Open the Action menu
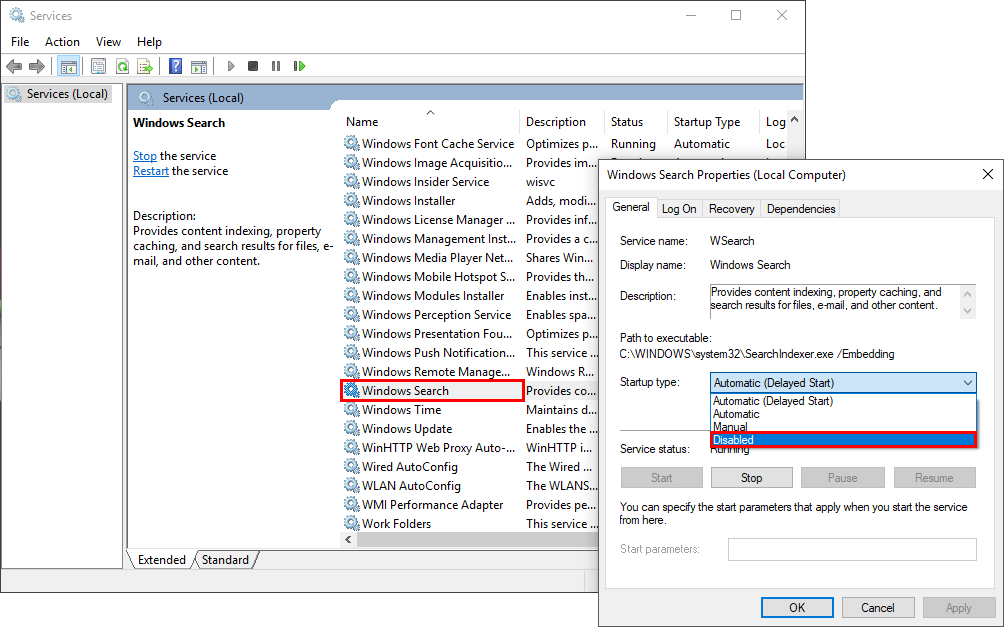1004x627 pixels. pos(62,42)
